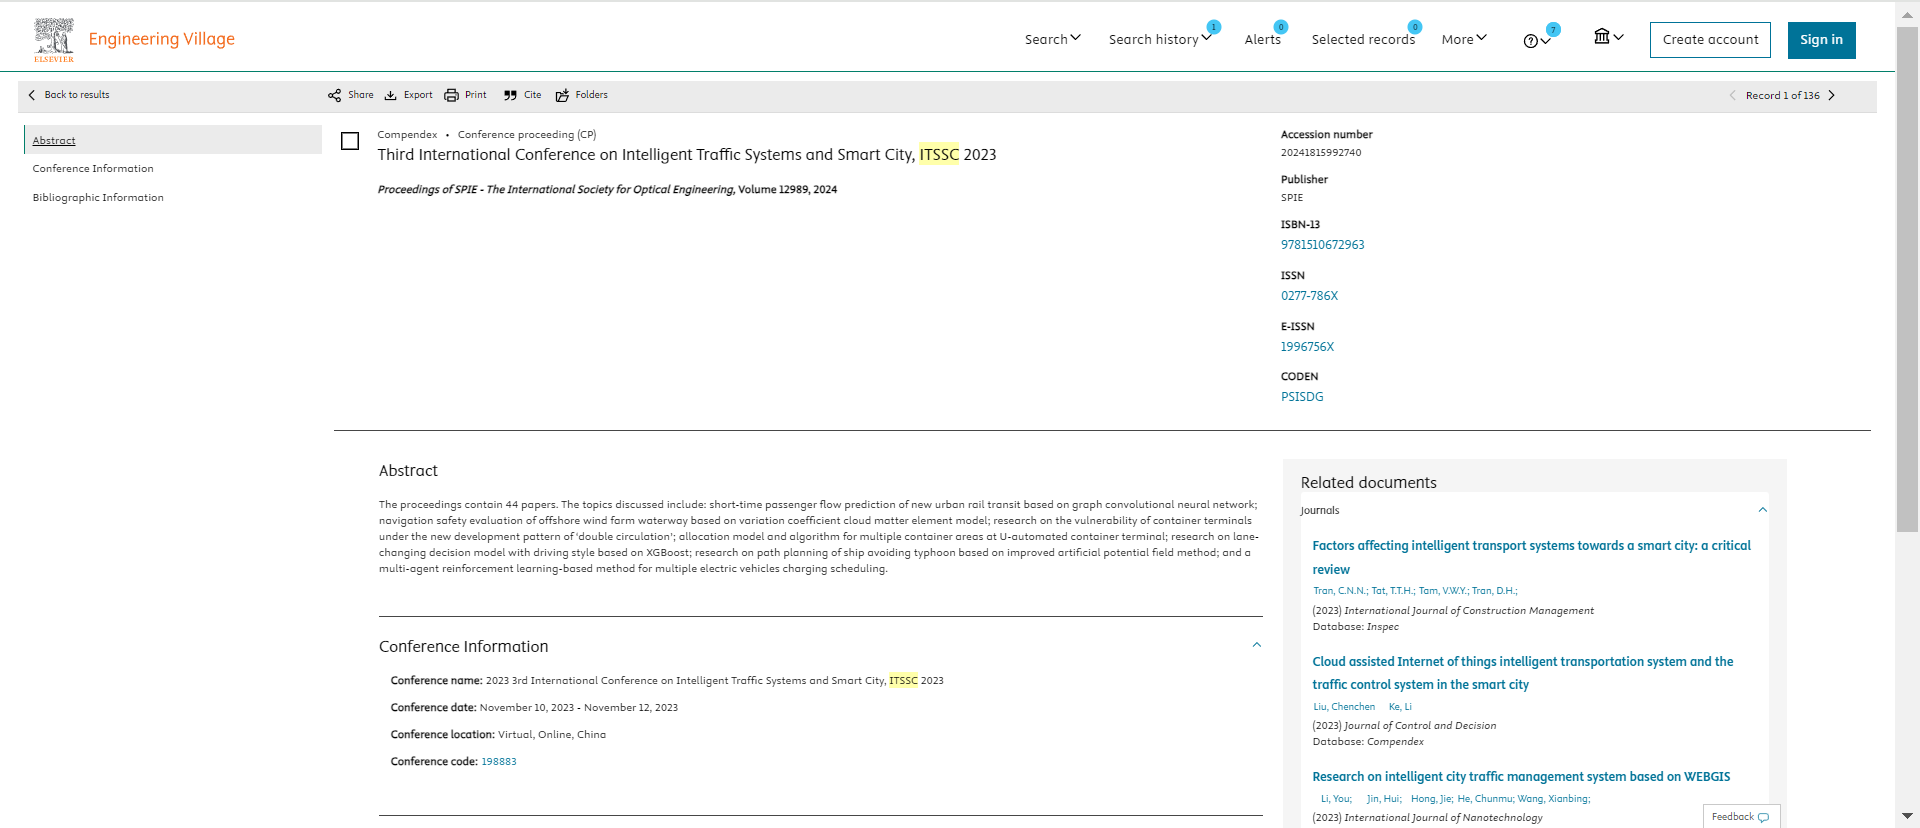Click the Selected records count badge
Screen dimensions: 1920x828
click(x=1415, y=27)
